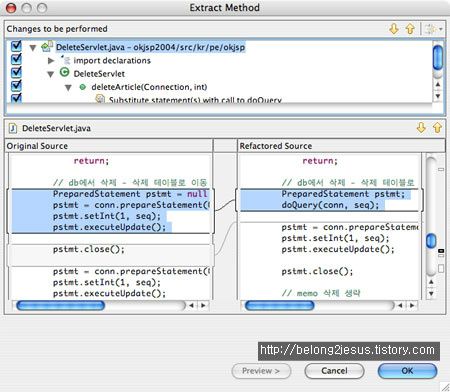Click the dialog resize grip corner

pyautogui.click(x=445, y=387)
